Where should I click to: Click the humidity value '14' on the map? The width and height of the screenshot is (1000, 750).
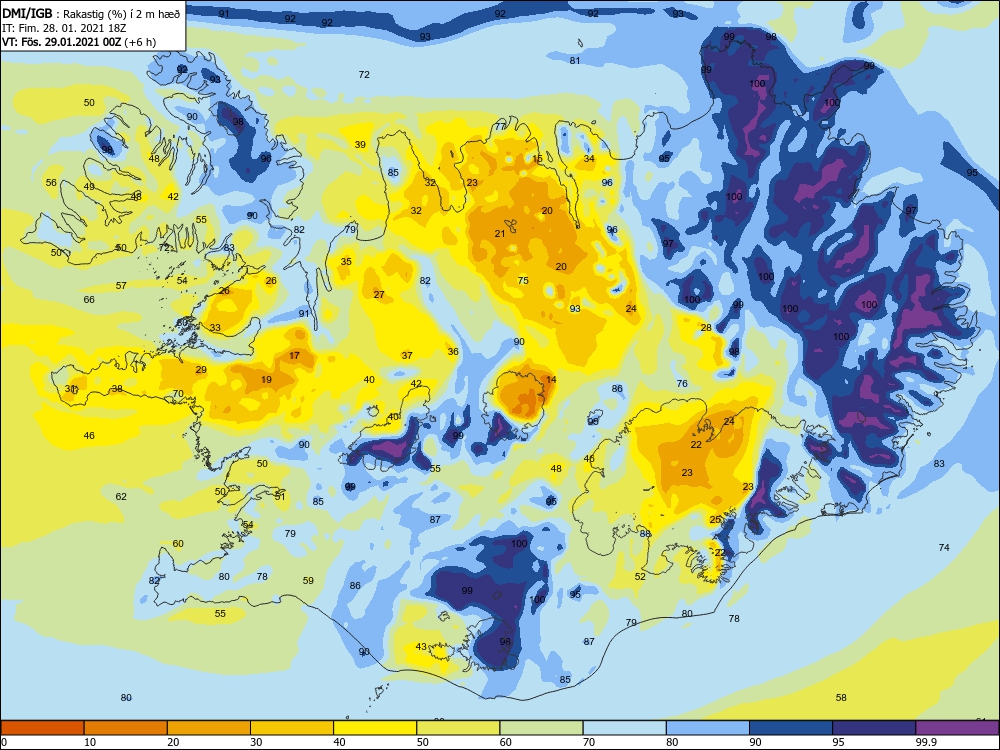click(x=551, y=379)
